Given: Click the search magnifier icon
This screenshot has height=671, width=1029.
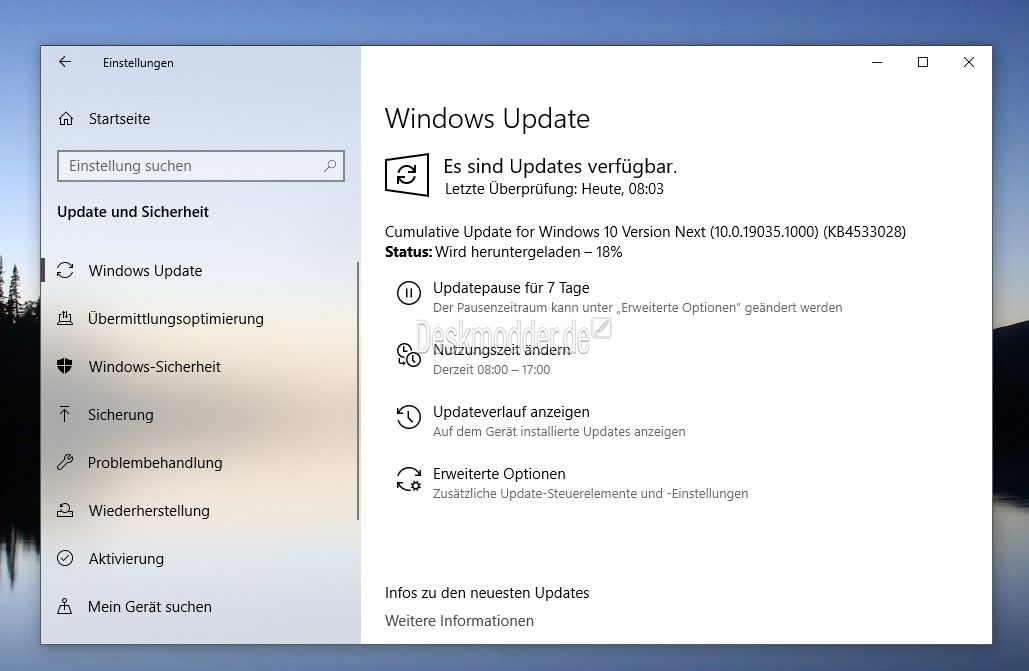Looking at the screenshot, I should coord(330,166).
